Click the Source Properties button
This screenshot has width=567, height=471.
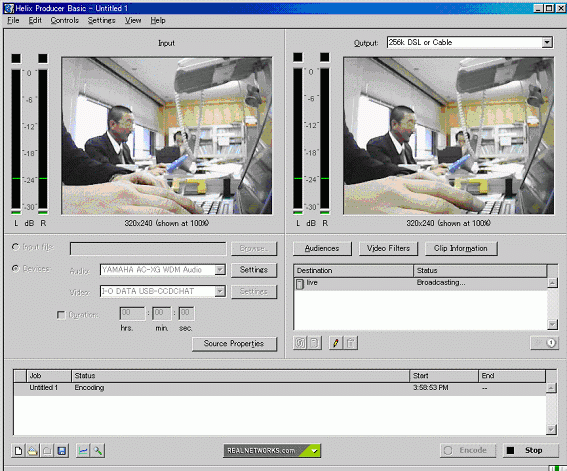234,344
